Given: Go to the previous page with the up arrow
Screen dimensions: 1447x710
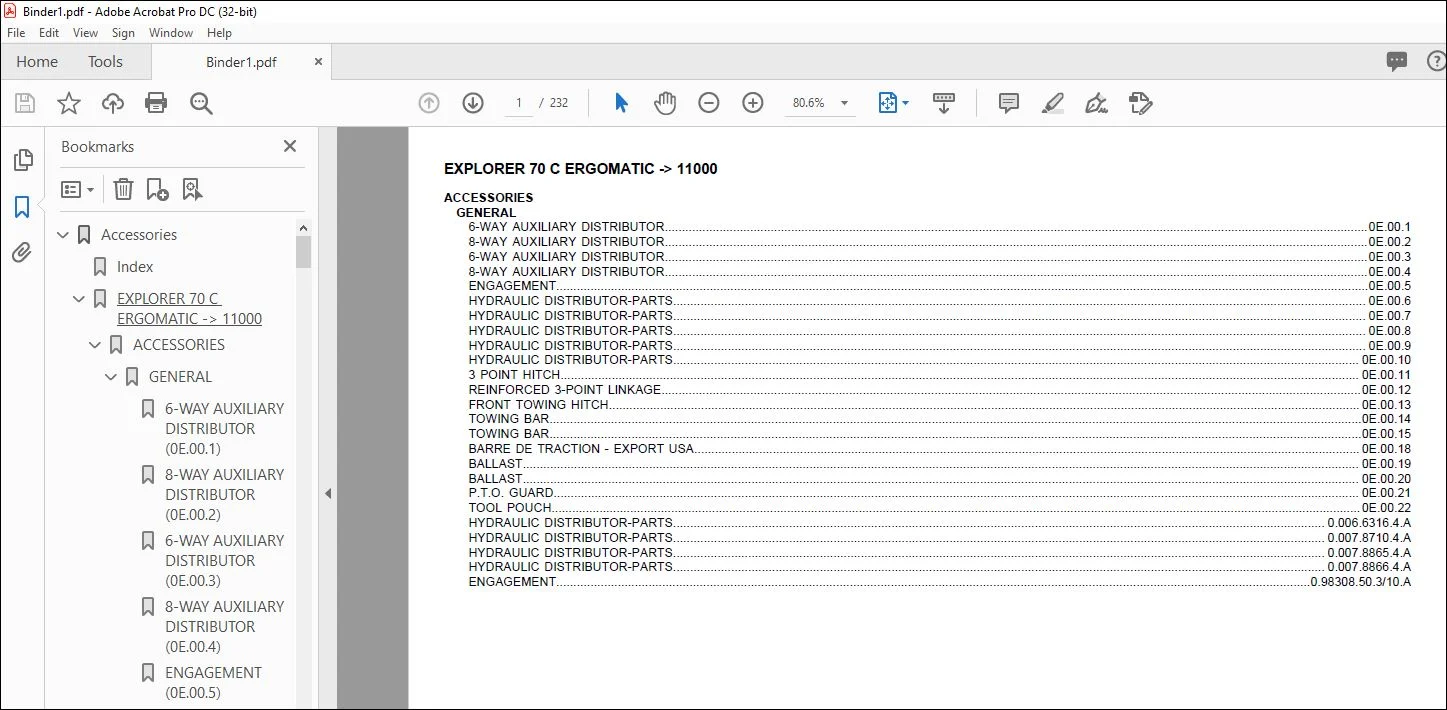Looking at the screenshot, I should click(x=429, y=103).
